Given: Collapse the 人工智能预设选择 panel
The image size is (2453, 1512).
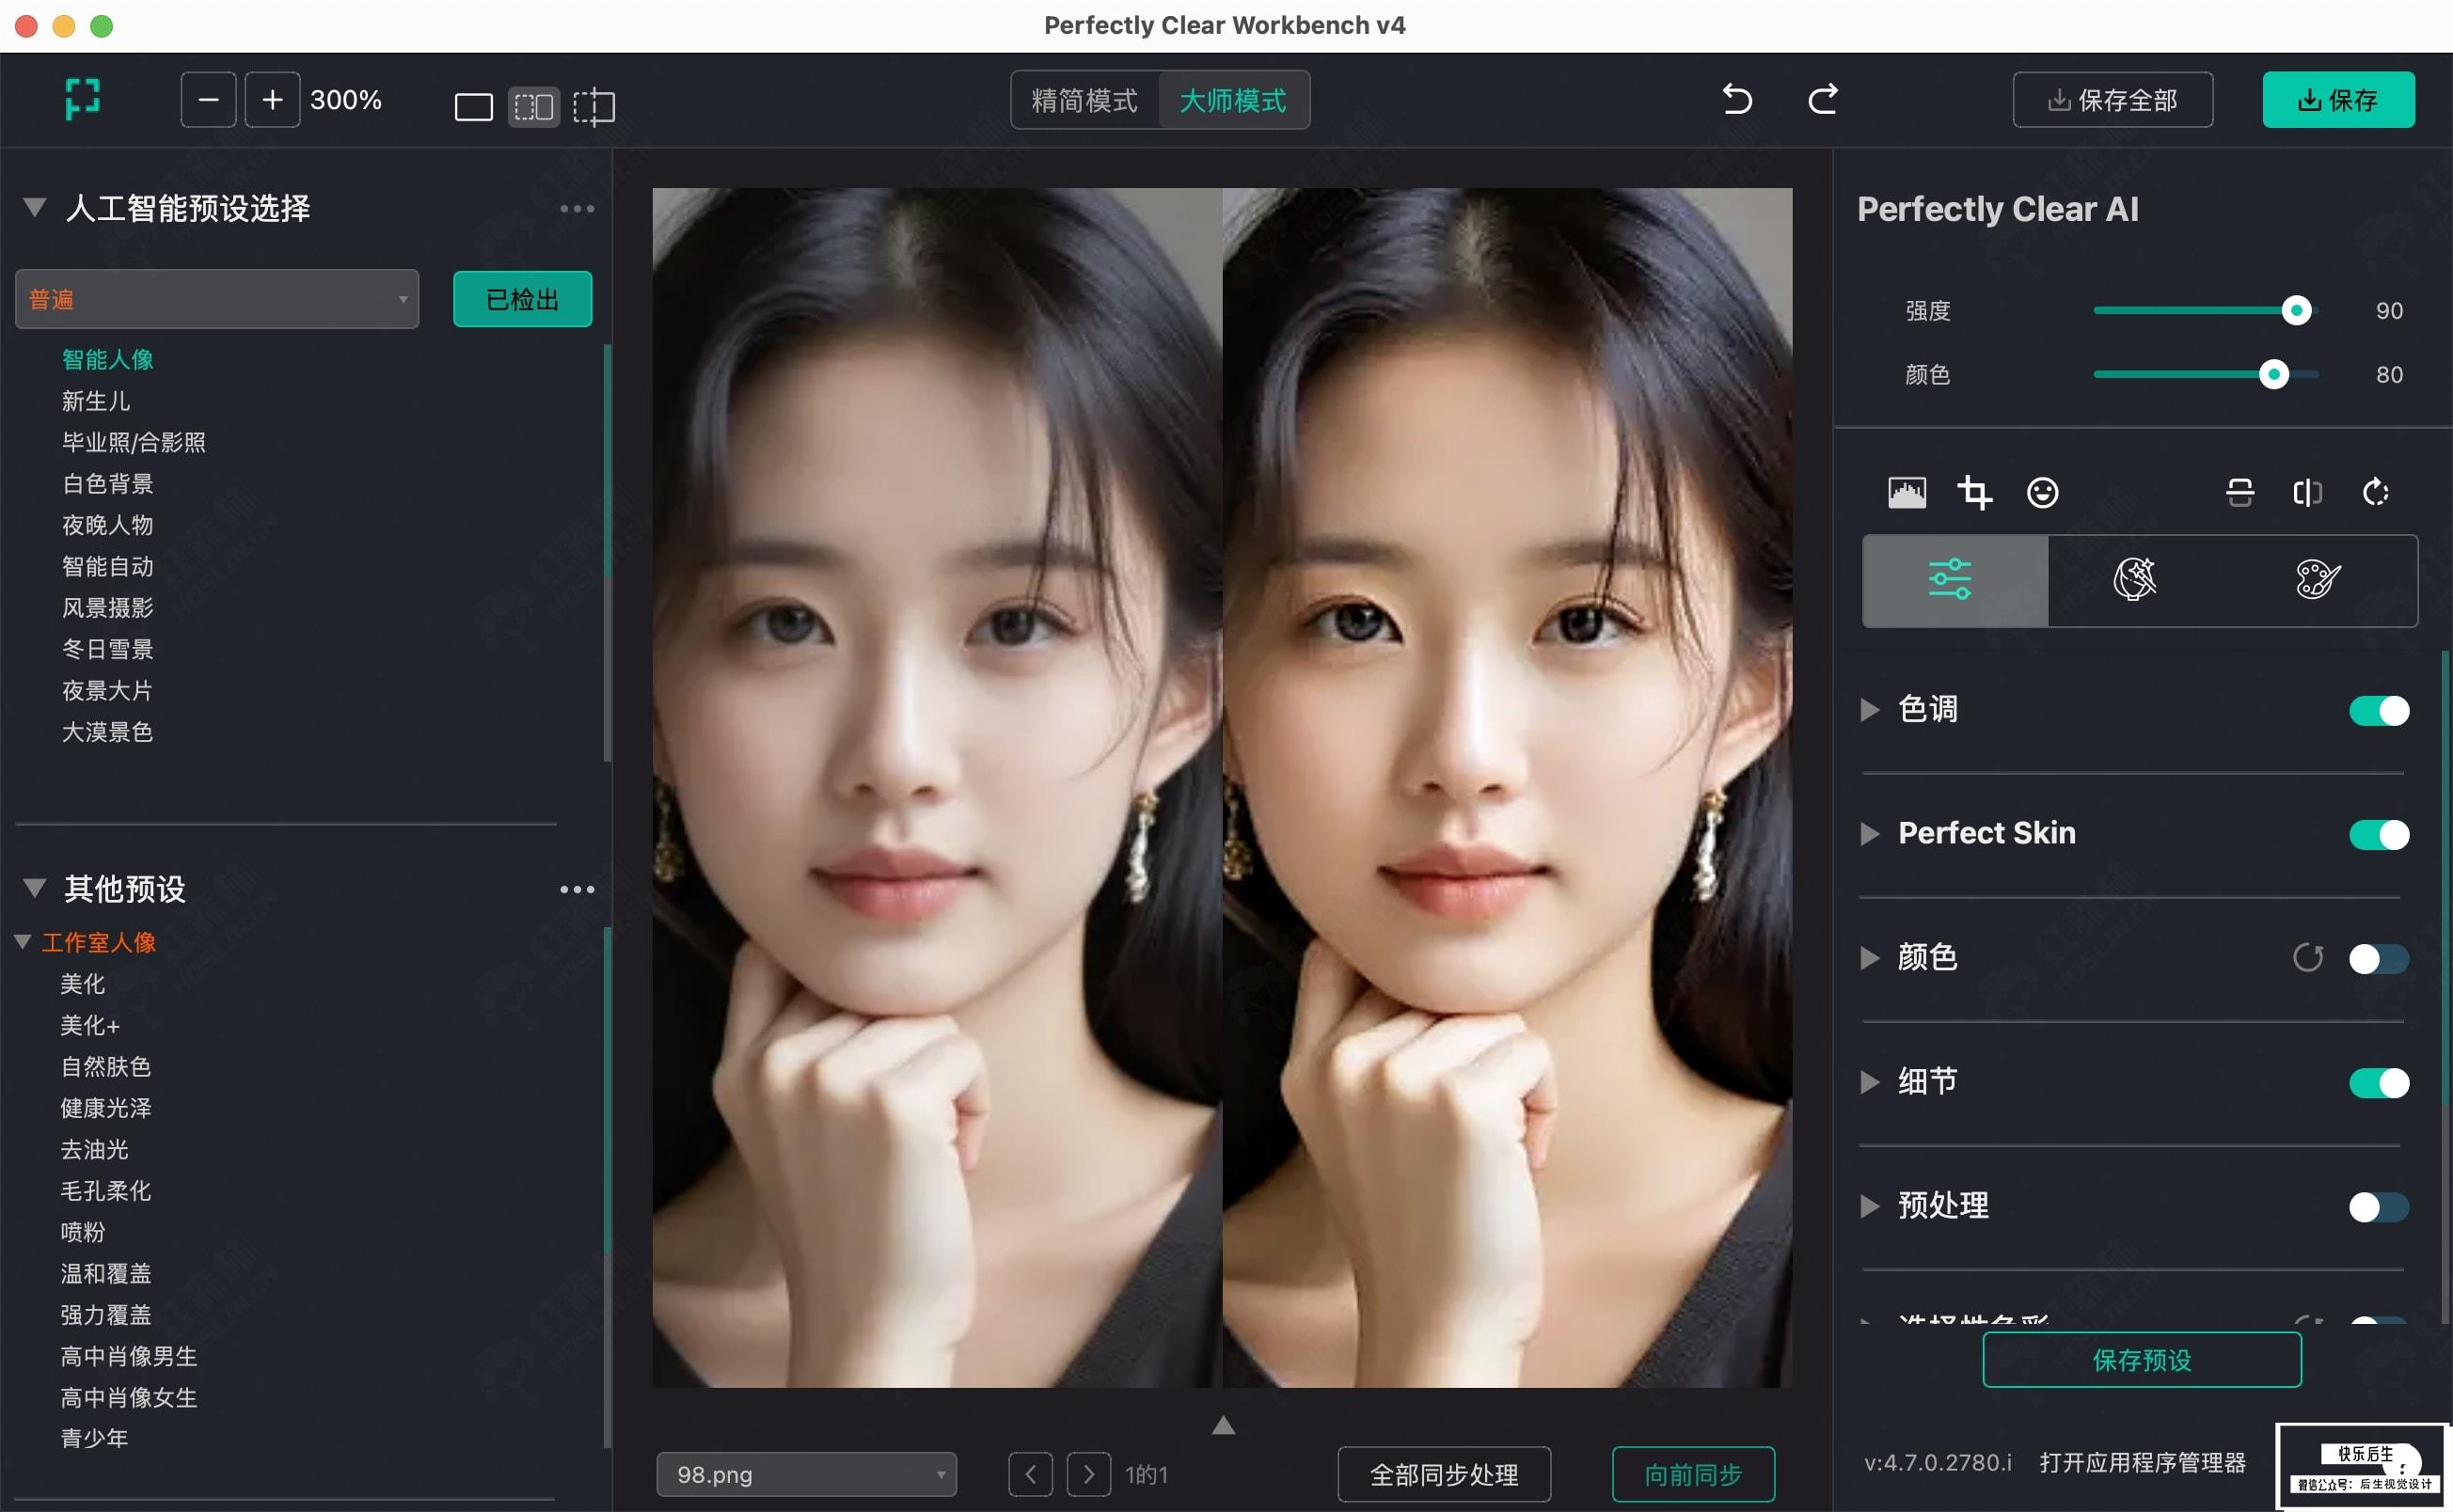Looking at the screenshot, I should [x=35, y=208].
